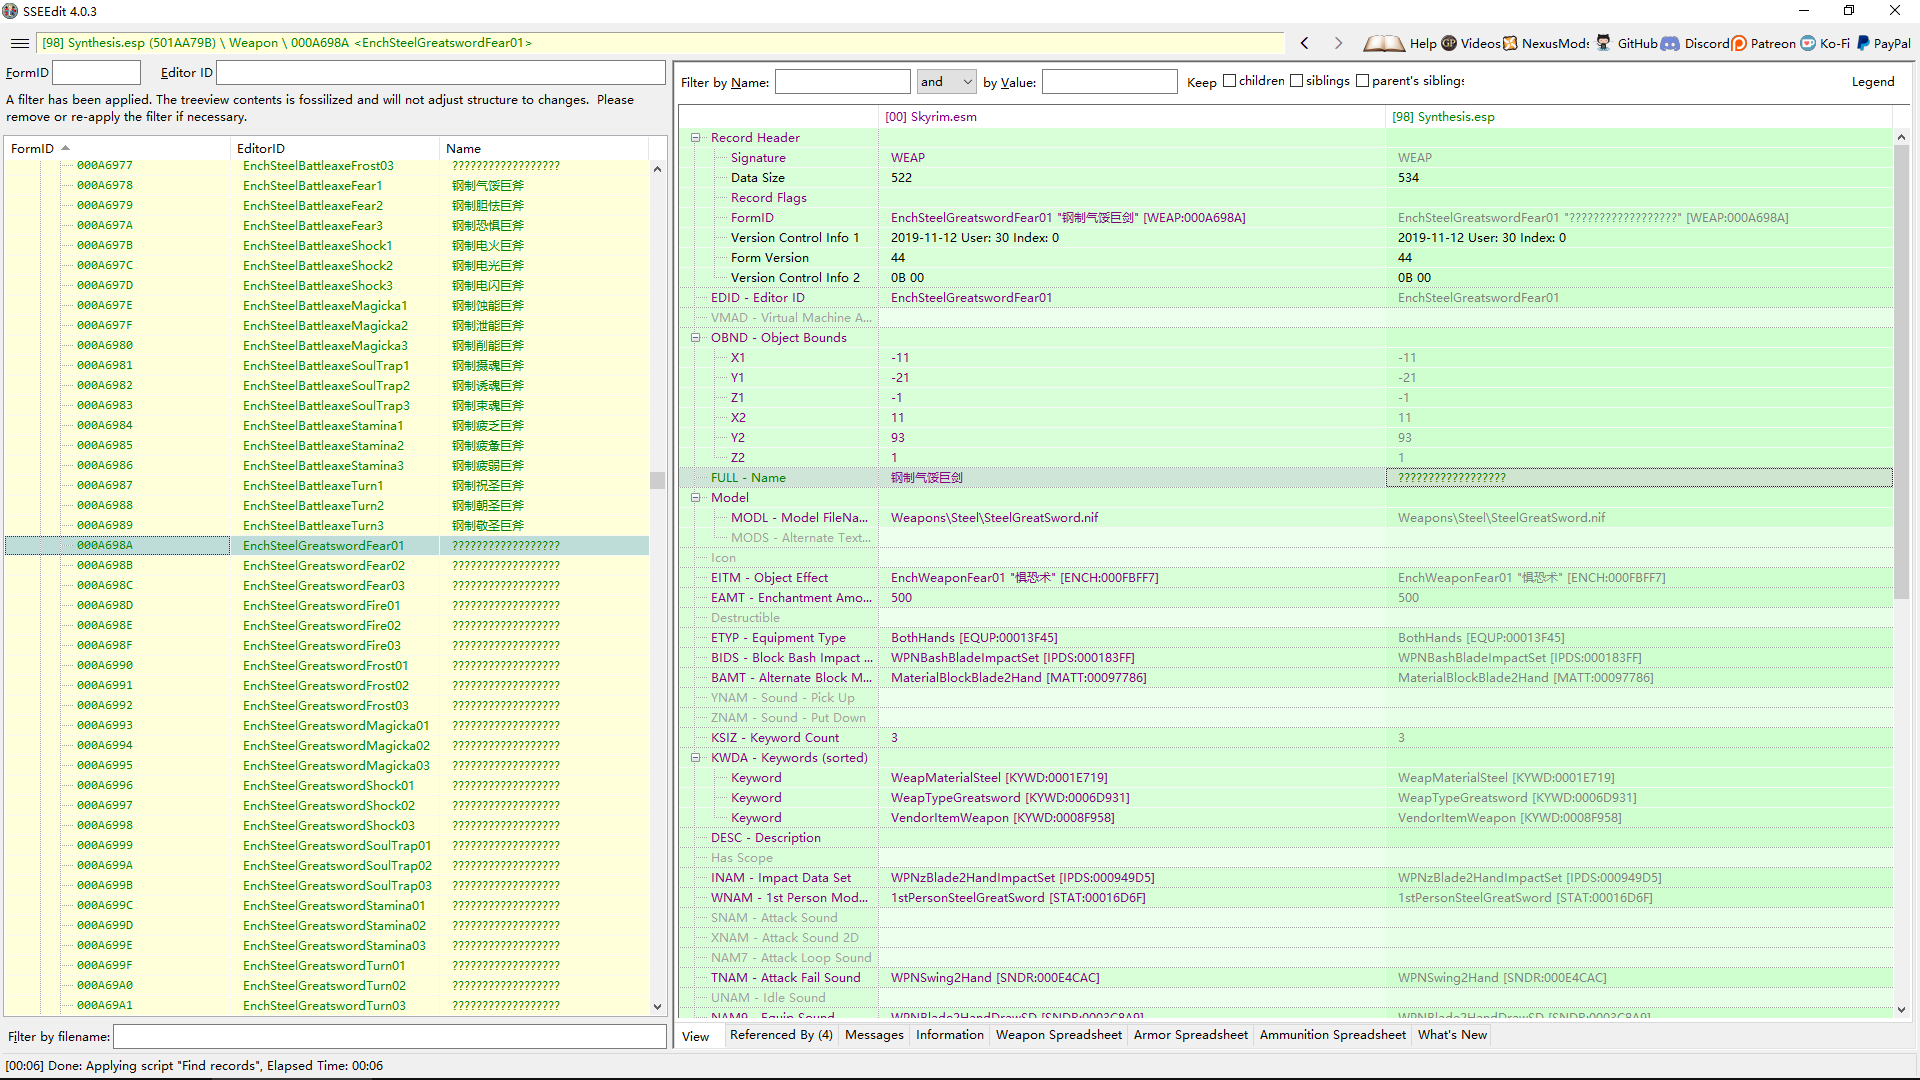Click the Filter by filename input field

pyautogui.click(x=388, y=1036)
